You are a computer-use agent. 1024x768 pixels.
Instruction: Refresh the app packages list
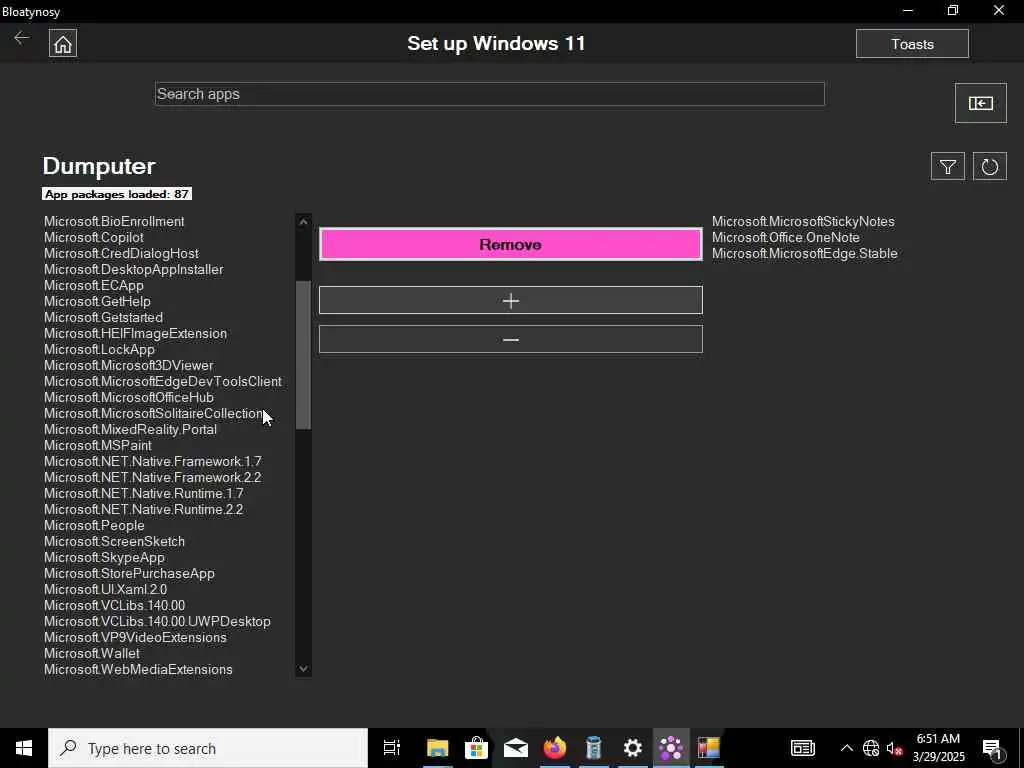click(989, 167)
